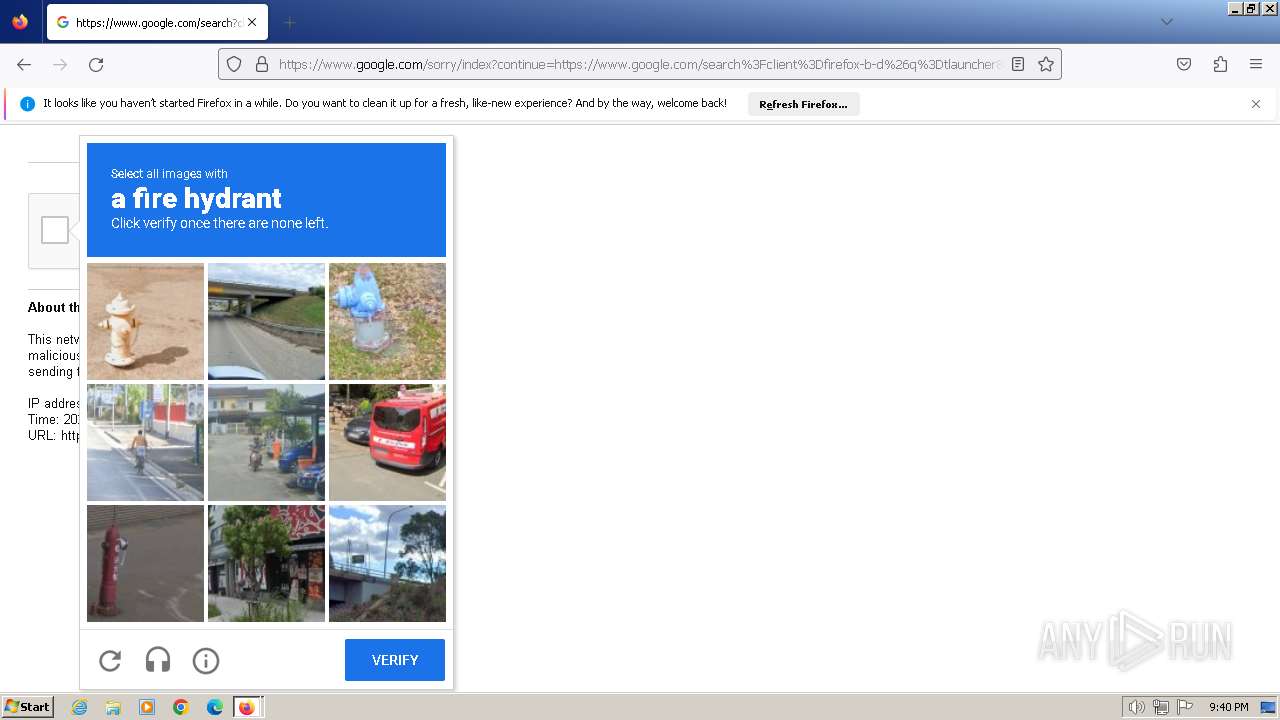Toggle reader view icon in address bar

[x=1018, y=64]
